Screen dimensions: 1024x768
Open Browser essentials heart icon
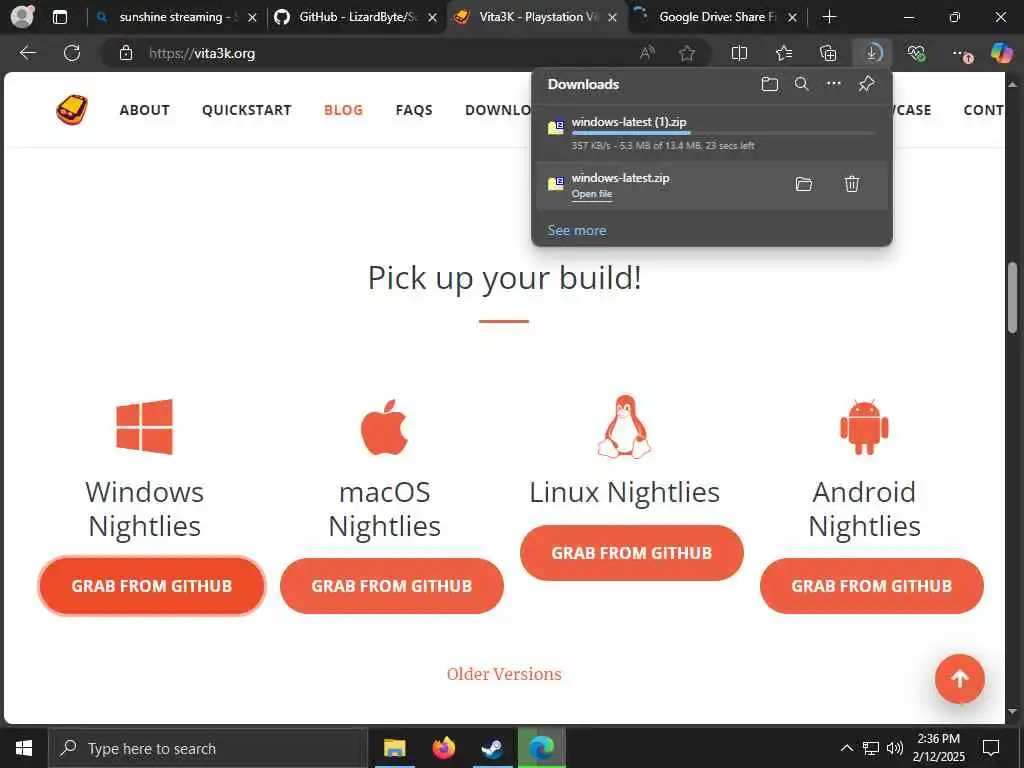click(916, 53)
